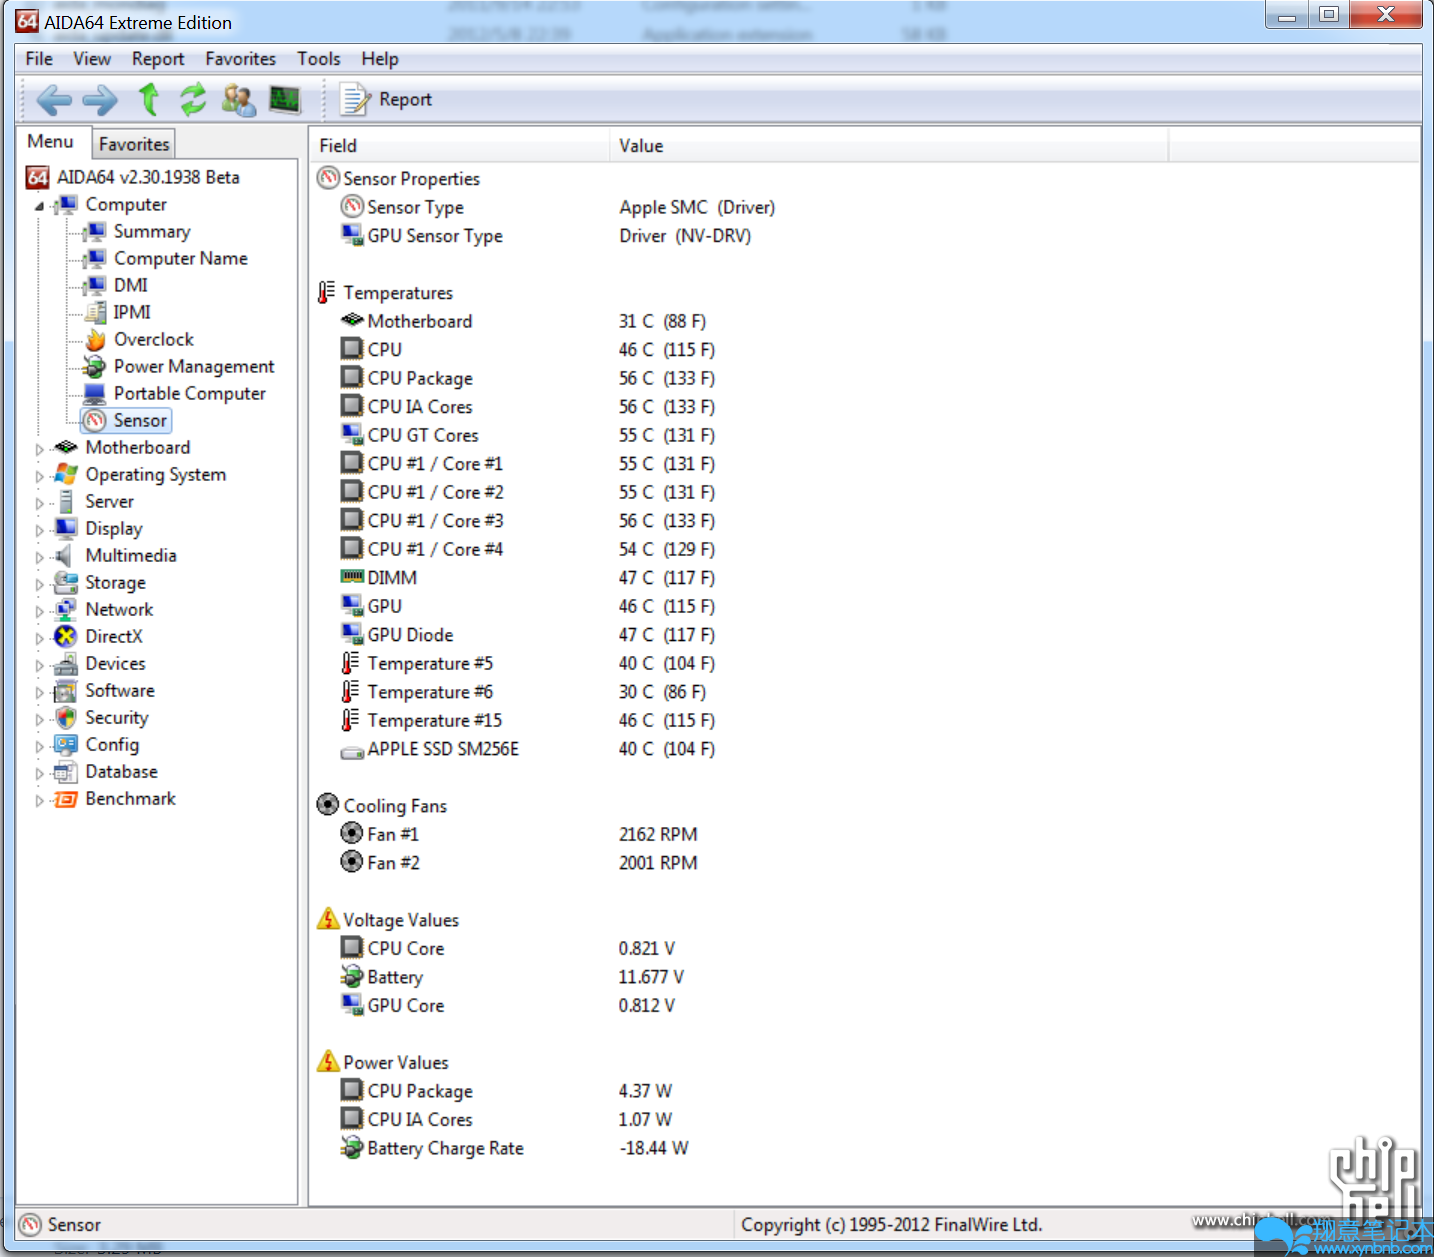Click the Operating System Windows flag icon
Viewport: 1434px width, 1257px height.
coord(66,475)
